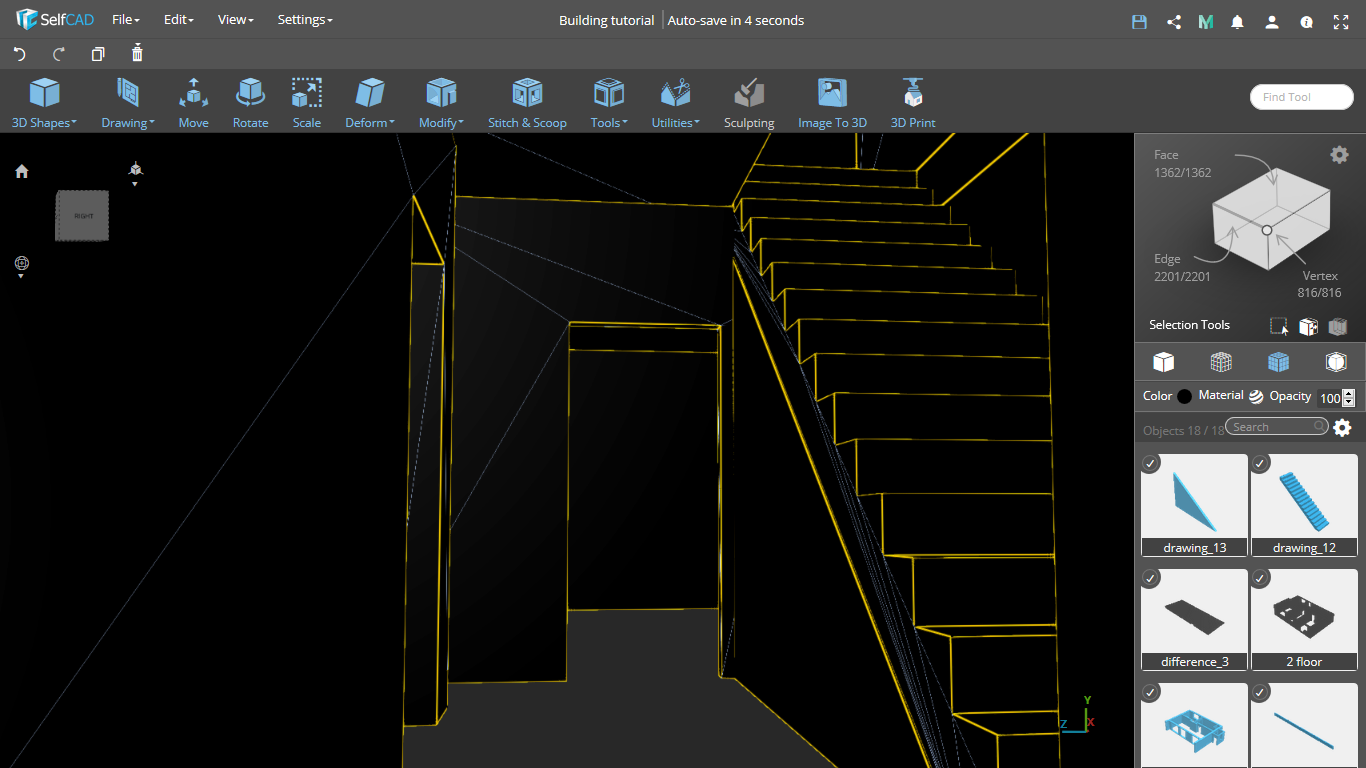This screenshot has height=768, width=1366.
Task: Uncheck drawing_13 object checkbox
Action: 1151,463
